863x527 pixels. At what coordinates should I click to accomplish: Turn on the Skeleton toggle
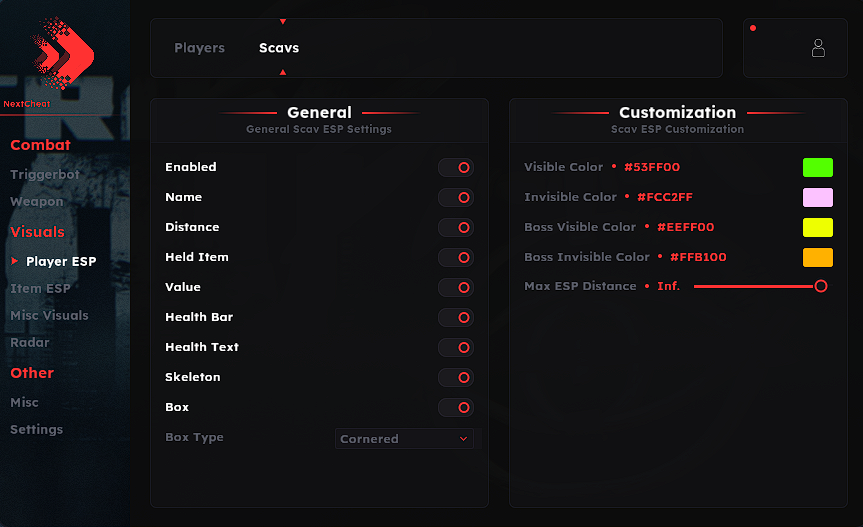(x=456, y=377)
